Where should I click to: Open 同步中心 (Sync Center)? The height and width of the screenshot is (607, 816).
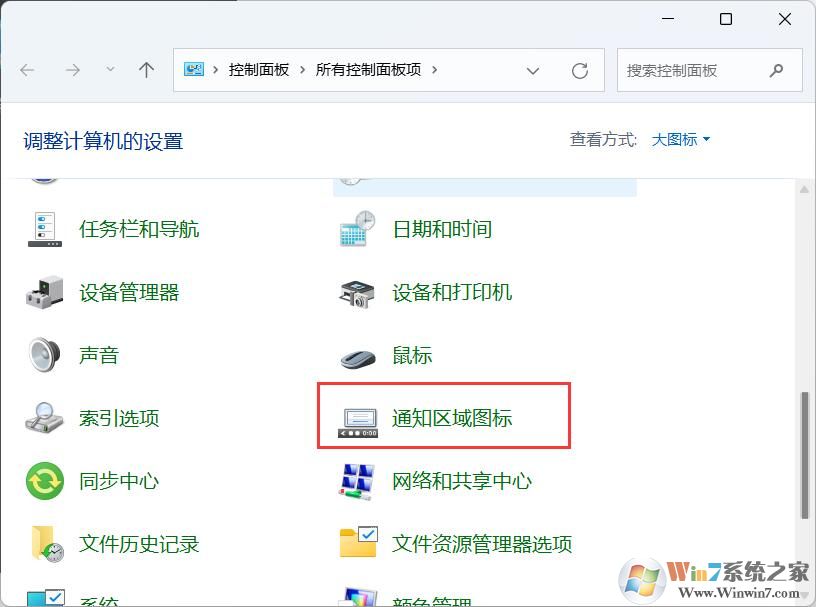tap(119, 481)
